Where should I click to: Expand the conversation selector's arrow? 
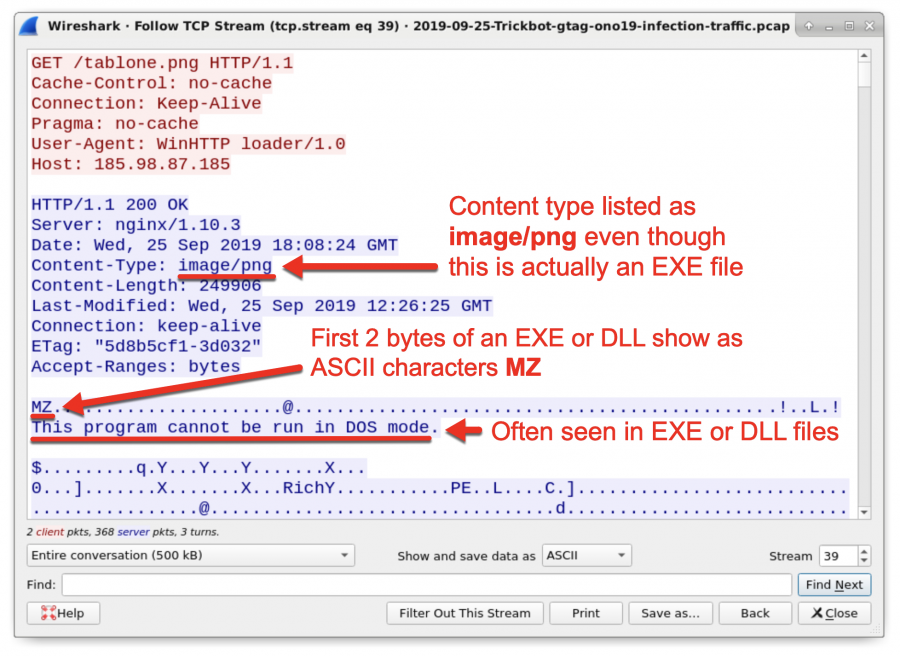pyautogui.click(x=344, y=555)
